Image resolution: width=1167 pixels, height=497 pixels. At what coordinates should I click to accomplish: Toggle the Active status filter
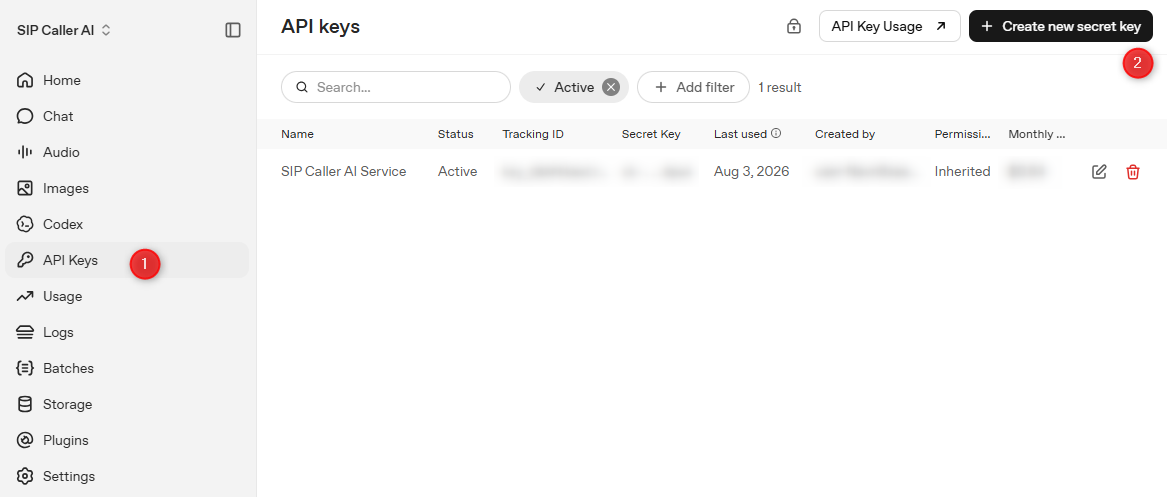click(565, 87)
